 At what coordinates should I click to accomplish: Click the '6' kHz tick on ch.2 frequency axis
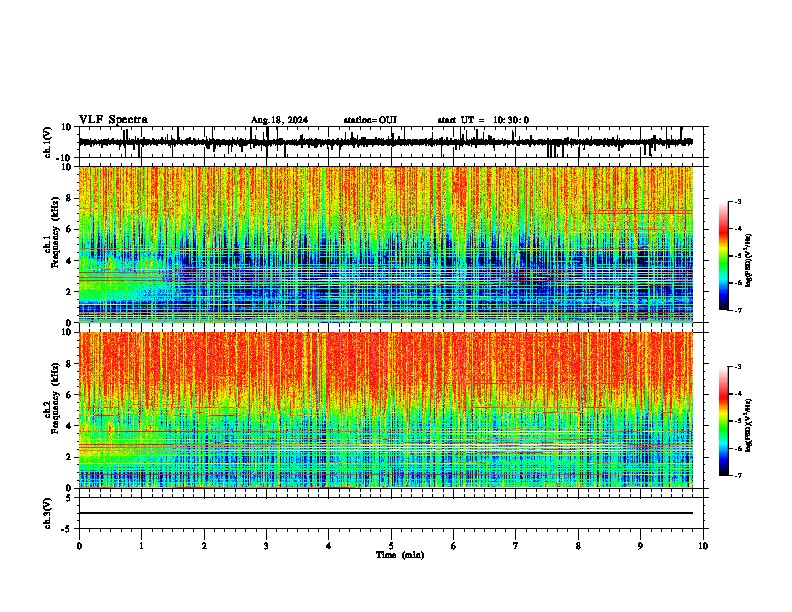[70, 395]
